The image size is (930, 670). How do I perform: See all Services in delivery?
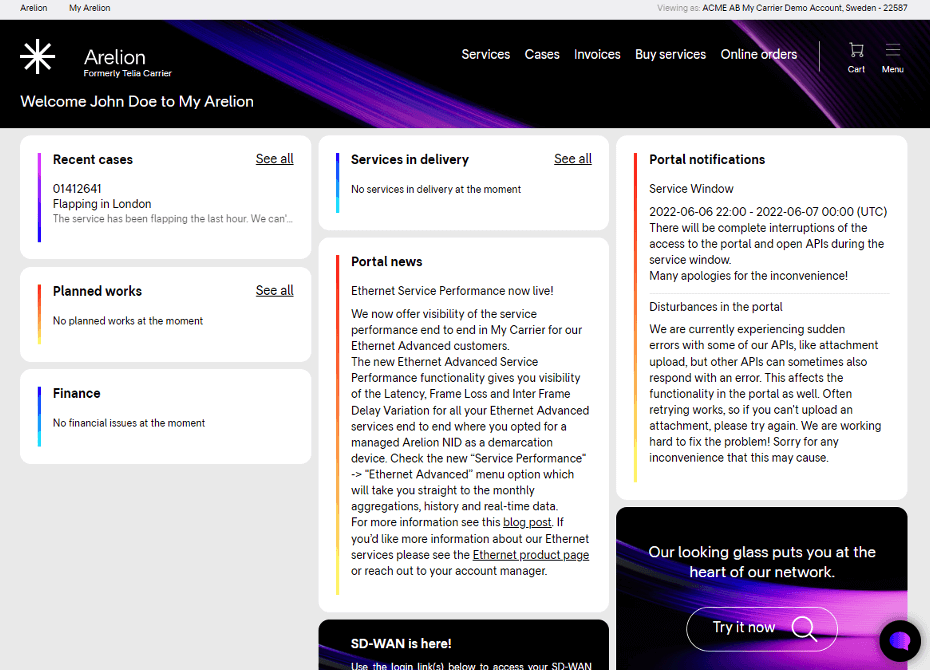coord(573,159)
